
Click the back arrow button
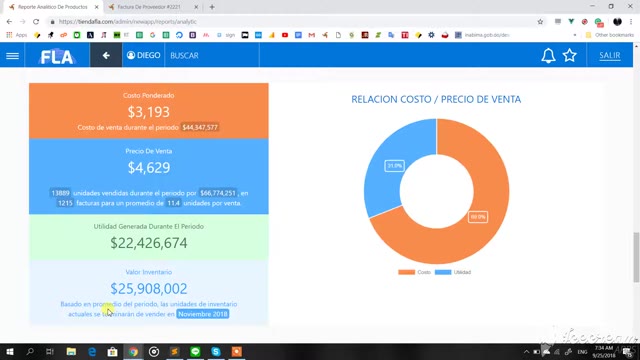(x=106, y=55)
